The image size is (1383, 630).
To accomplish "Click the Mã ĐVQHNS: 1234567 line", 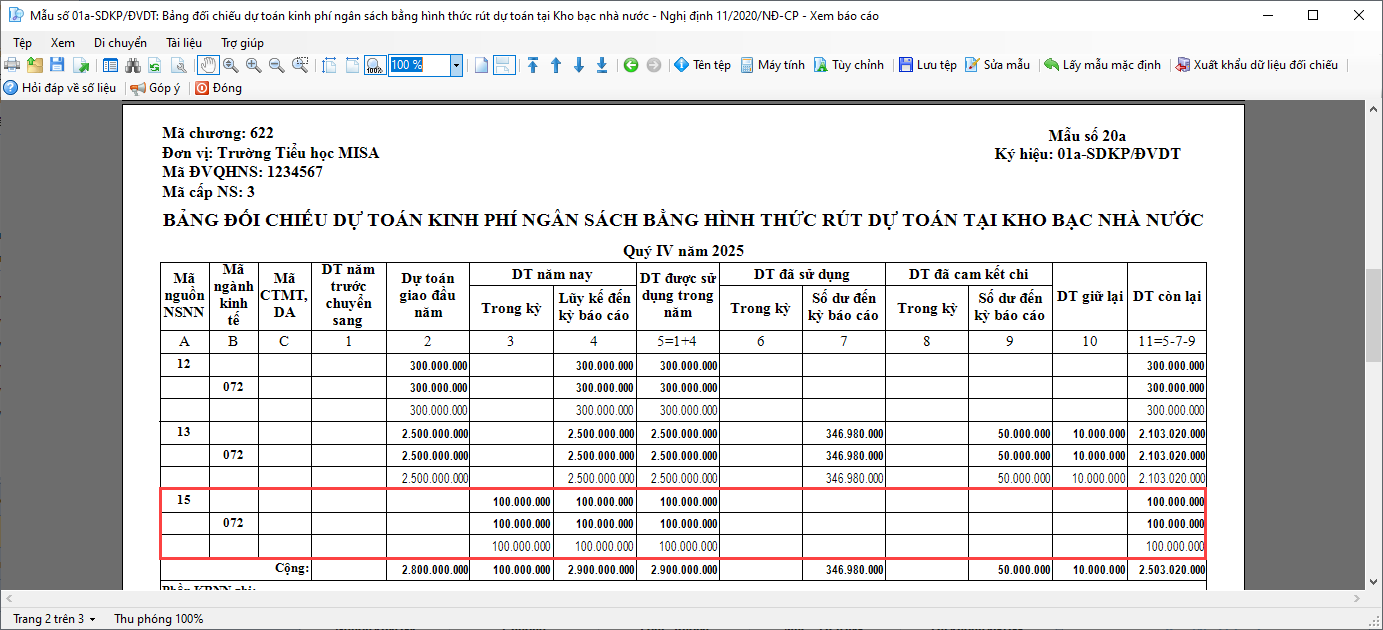I will [242, 172].
